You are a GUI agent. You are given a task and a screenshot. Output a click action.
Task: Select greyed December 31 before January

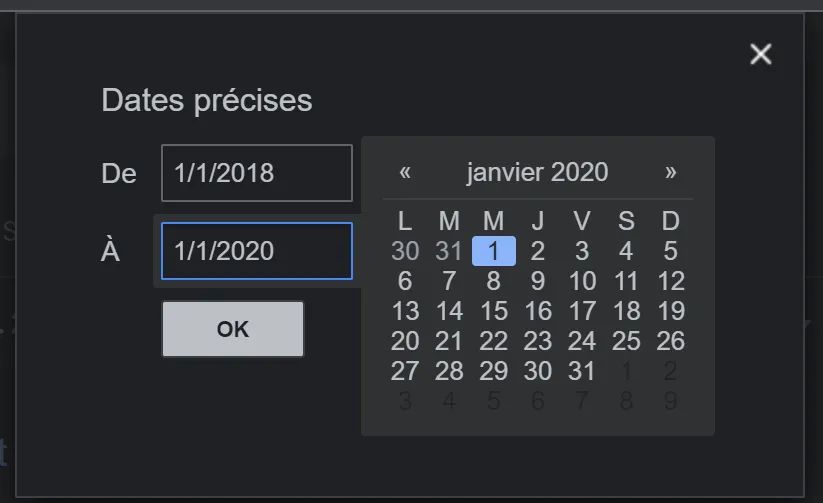(449, 251)
